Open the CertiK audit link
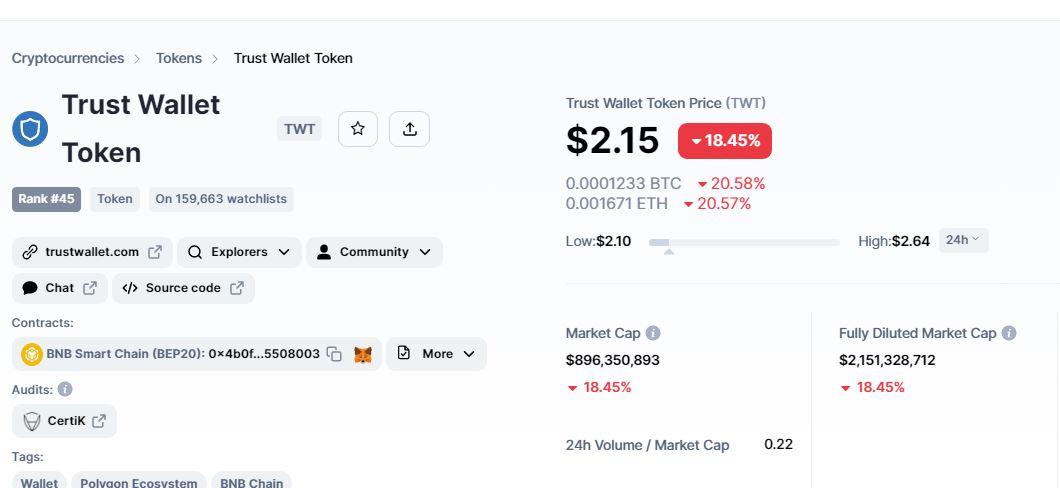This screenshot has width=1060, height=488. (x=64, y=421)
